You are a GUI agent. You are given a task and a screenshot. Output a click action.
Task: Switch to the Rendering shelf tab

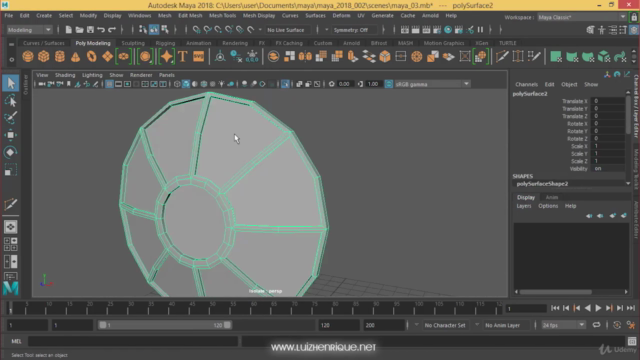(x=235, y=43)
